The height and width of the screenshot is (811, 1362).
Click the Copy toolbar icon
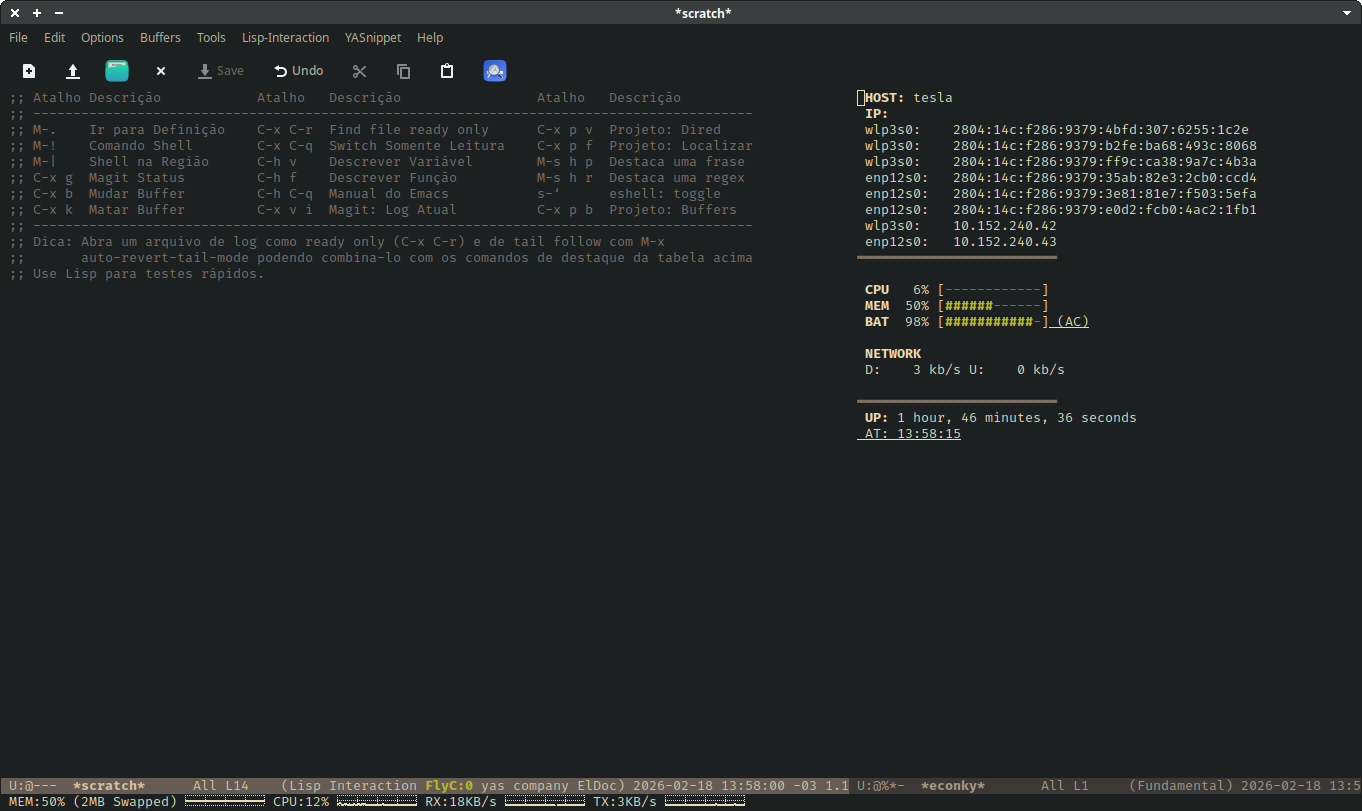(x=404, y=71)
